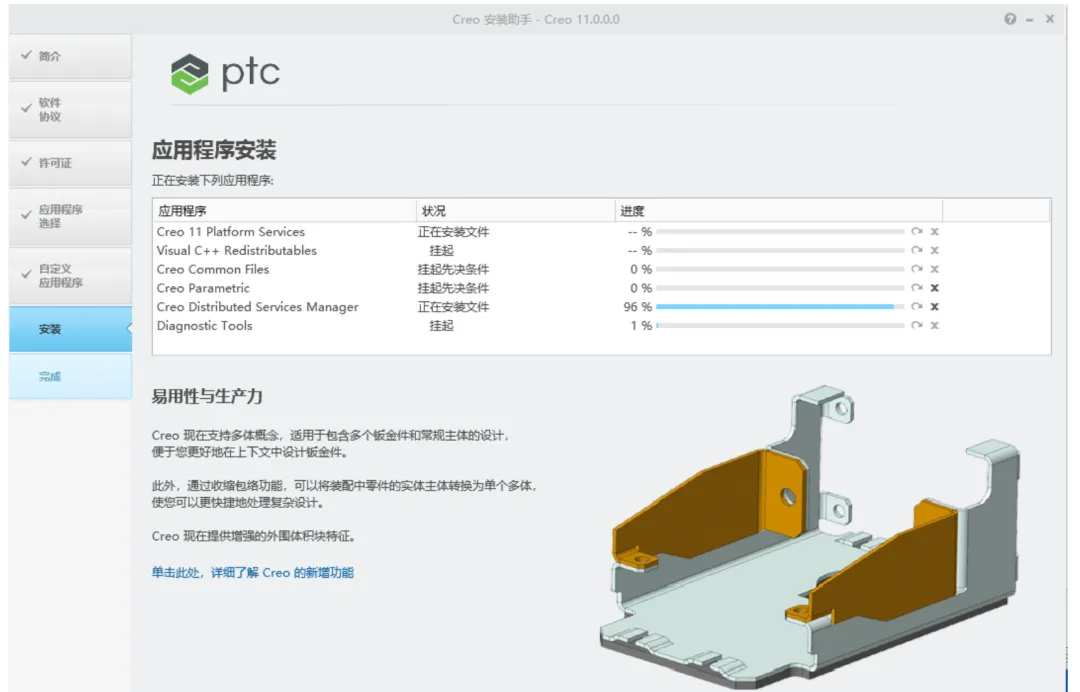Click retry icon for Creo Distributed Services Manager
The height and width of the screenshot is (692, 1080).
(x=917, y=306)
